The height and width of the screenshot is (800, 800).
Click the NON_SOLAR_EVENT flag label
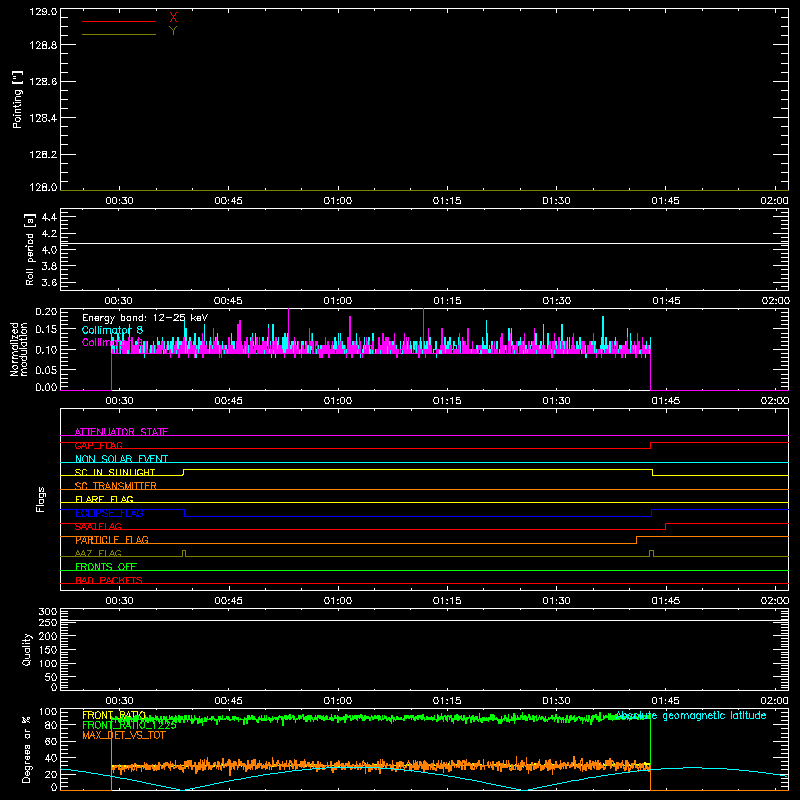121,459
